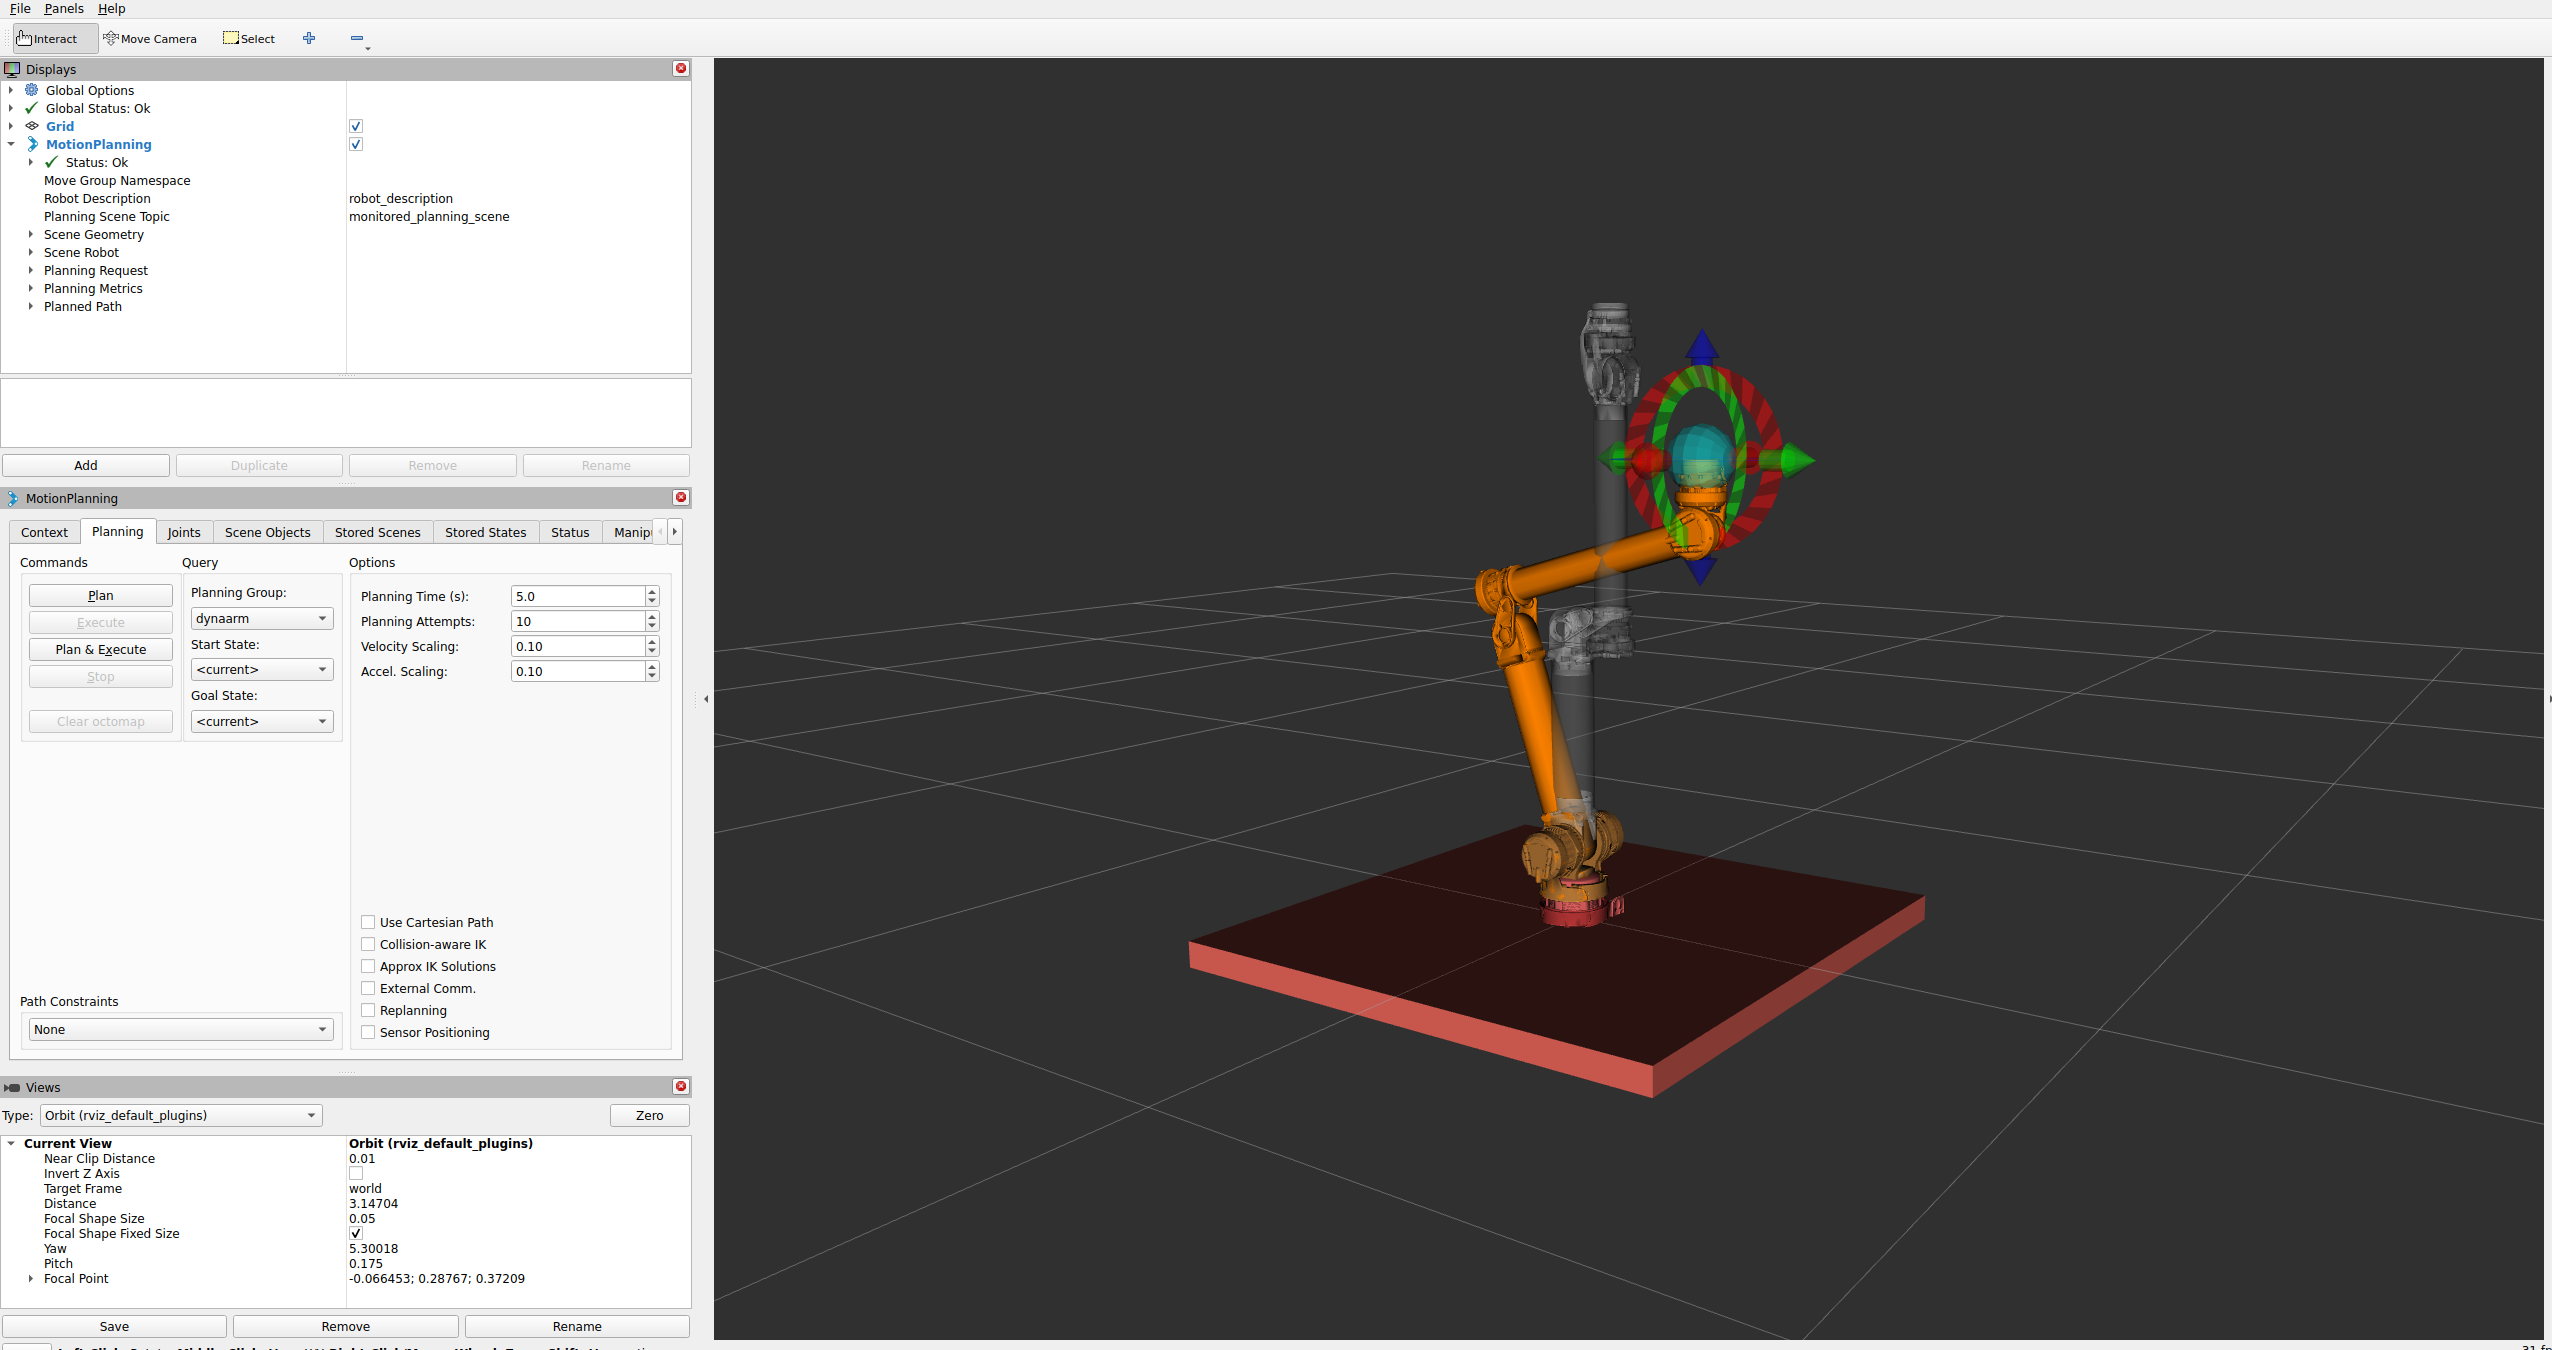Click the Views panel icon

click(x=11, y=1087)
